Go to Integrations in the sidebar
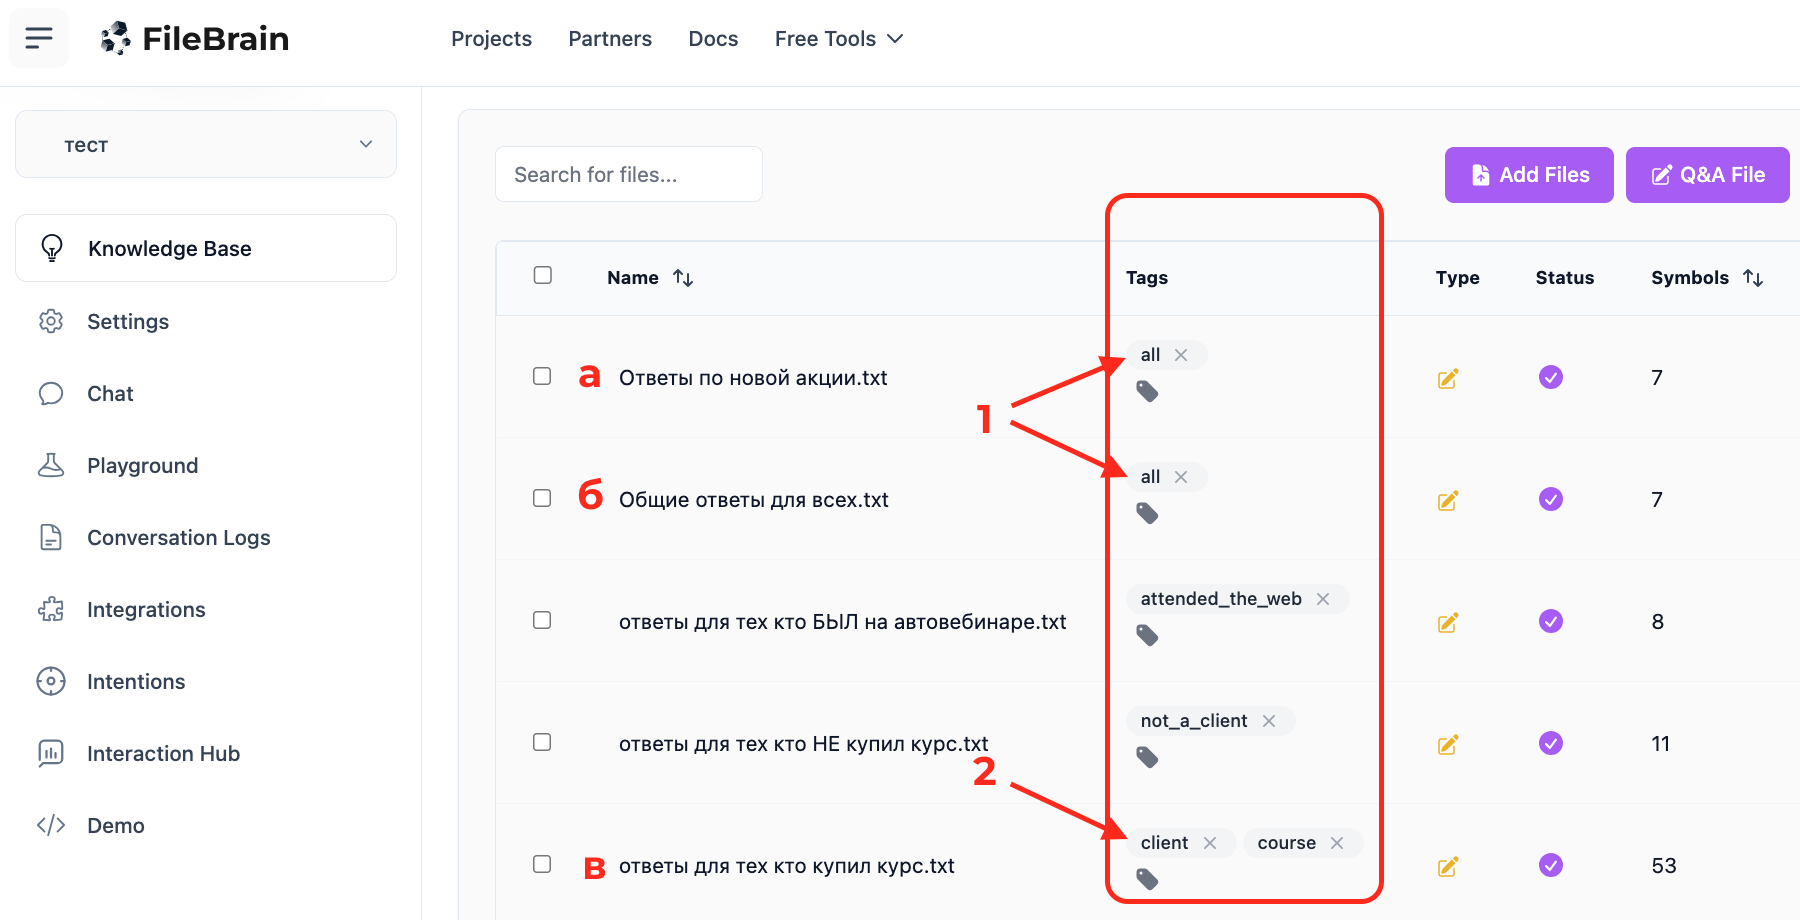1800x920 pixels. click(x=146, y=610)
